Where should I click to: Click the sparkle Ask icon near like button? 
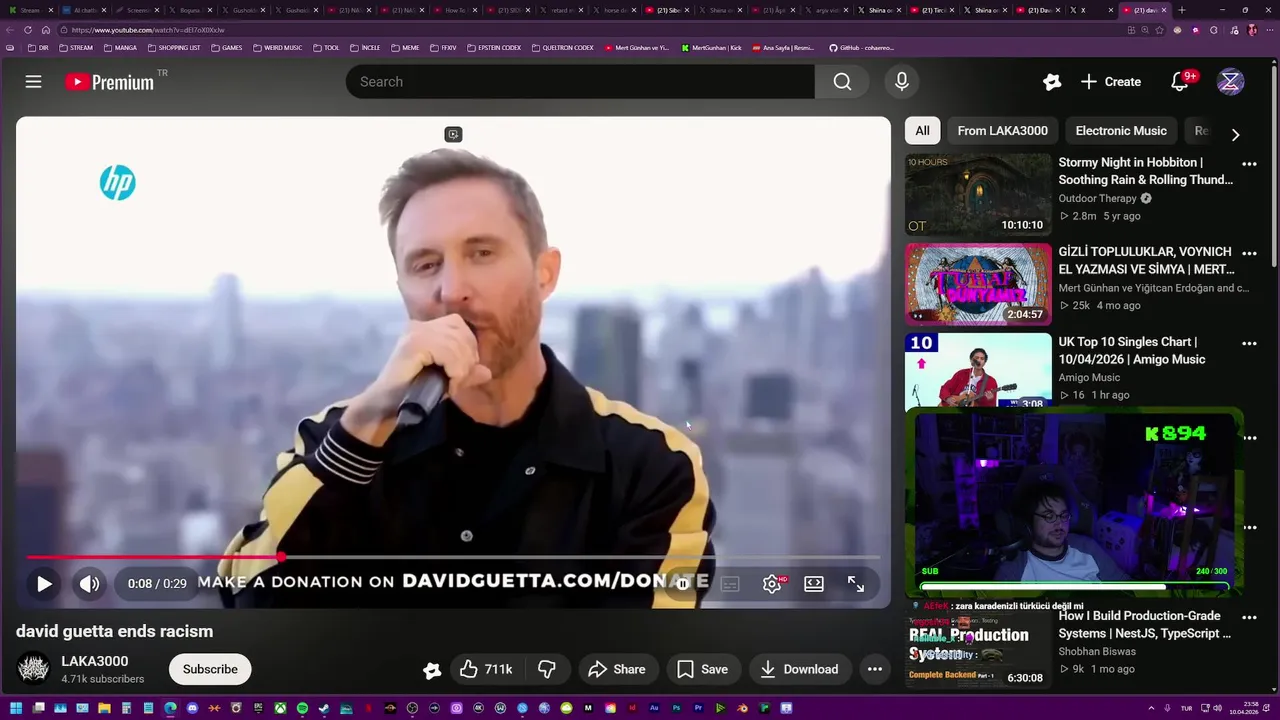(x=432, y=670)
